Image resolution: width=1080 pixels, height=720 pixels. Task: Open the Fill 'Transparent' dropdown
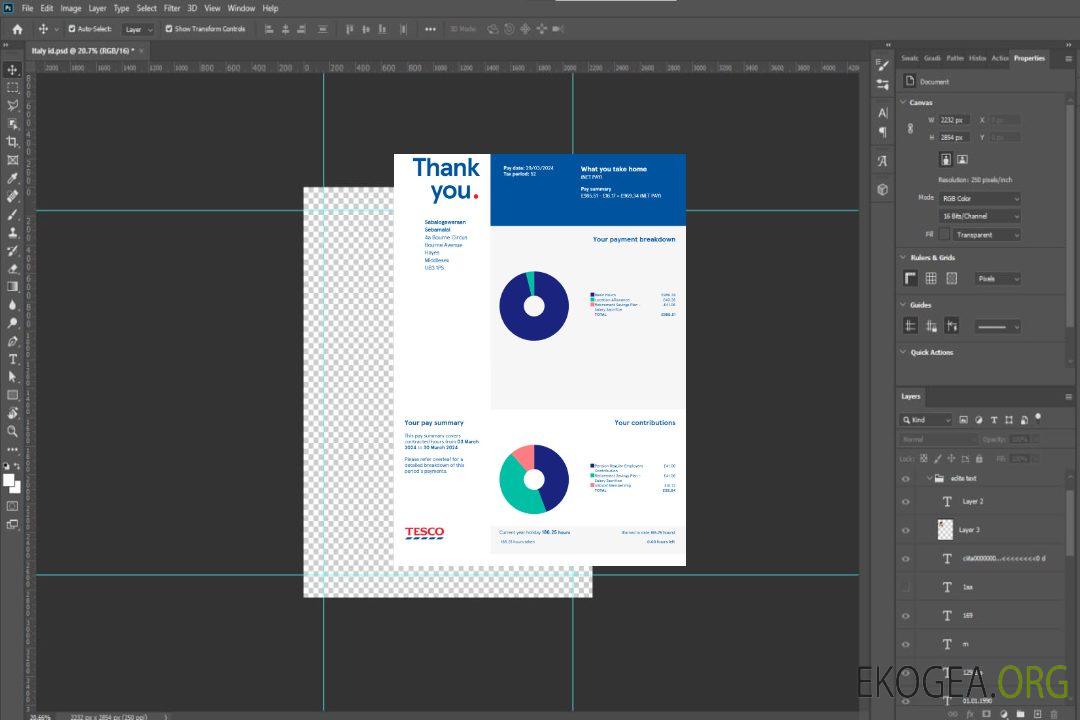point(987,235)
